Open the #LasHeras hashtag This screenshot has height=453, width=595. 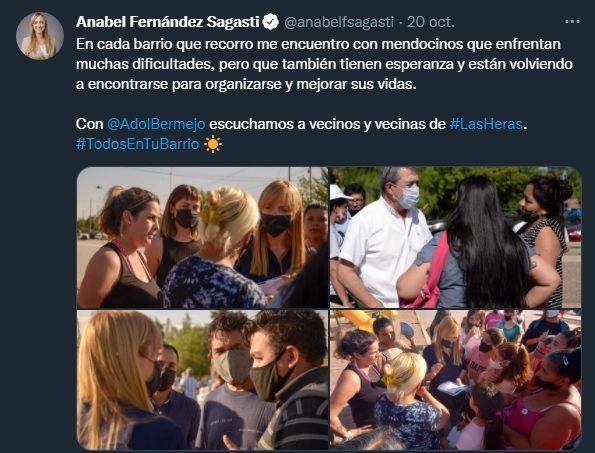click(486, 124)
